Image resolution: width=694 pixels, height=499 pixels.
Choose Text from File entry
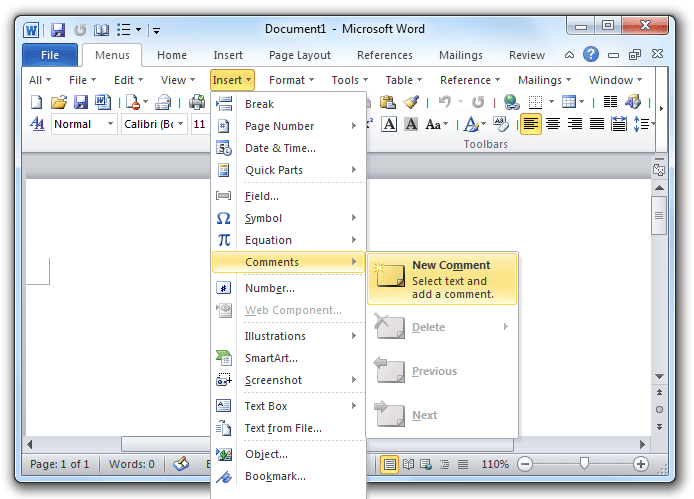point(289,428)
